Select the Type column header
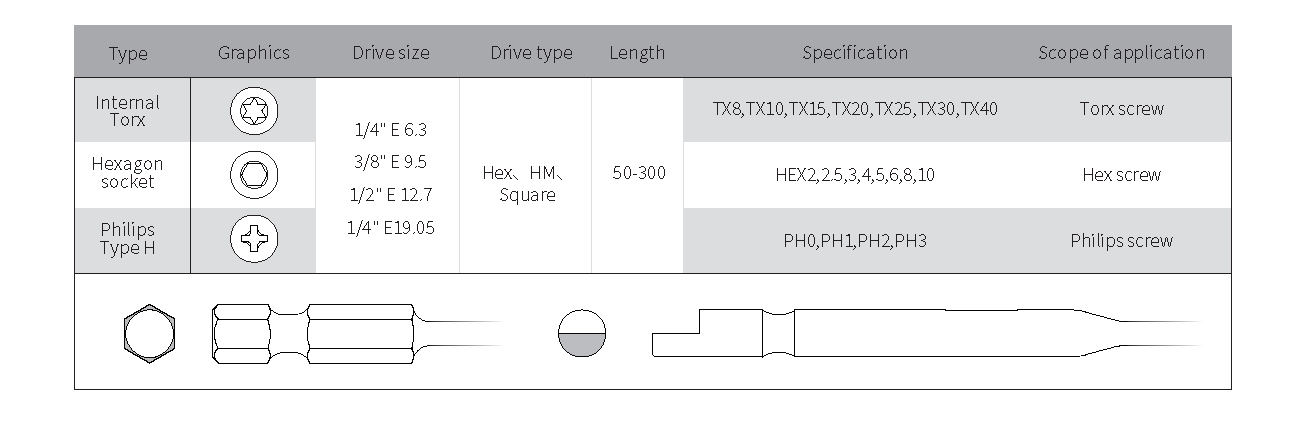The height and width of the screenshot is (432, 1313). click(128, 54)
